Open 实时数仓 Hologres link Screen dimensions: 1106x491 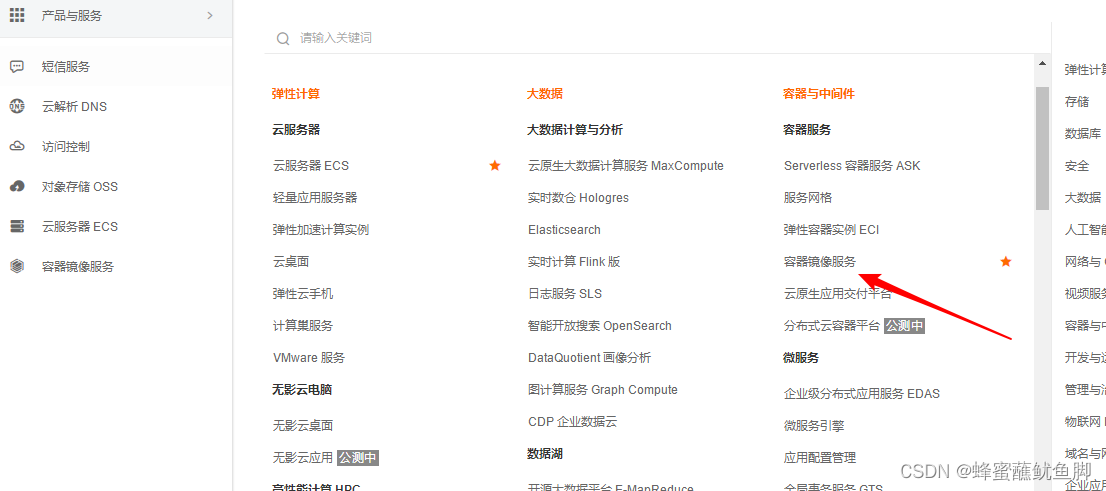pyautogui.click(x=578, y=198)
